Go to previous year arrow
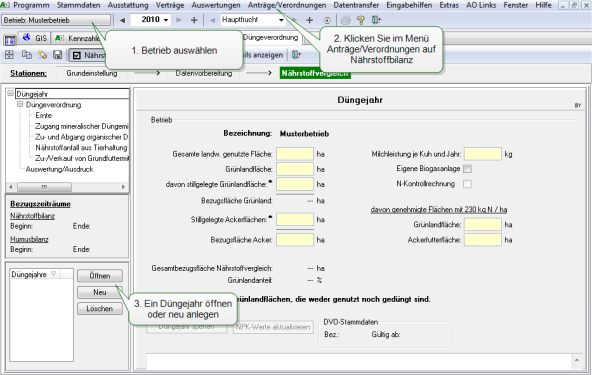This screenshot has height=375, width=592. coord(122,20)
